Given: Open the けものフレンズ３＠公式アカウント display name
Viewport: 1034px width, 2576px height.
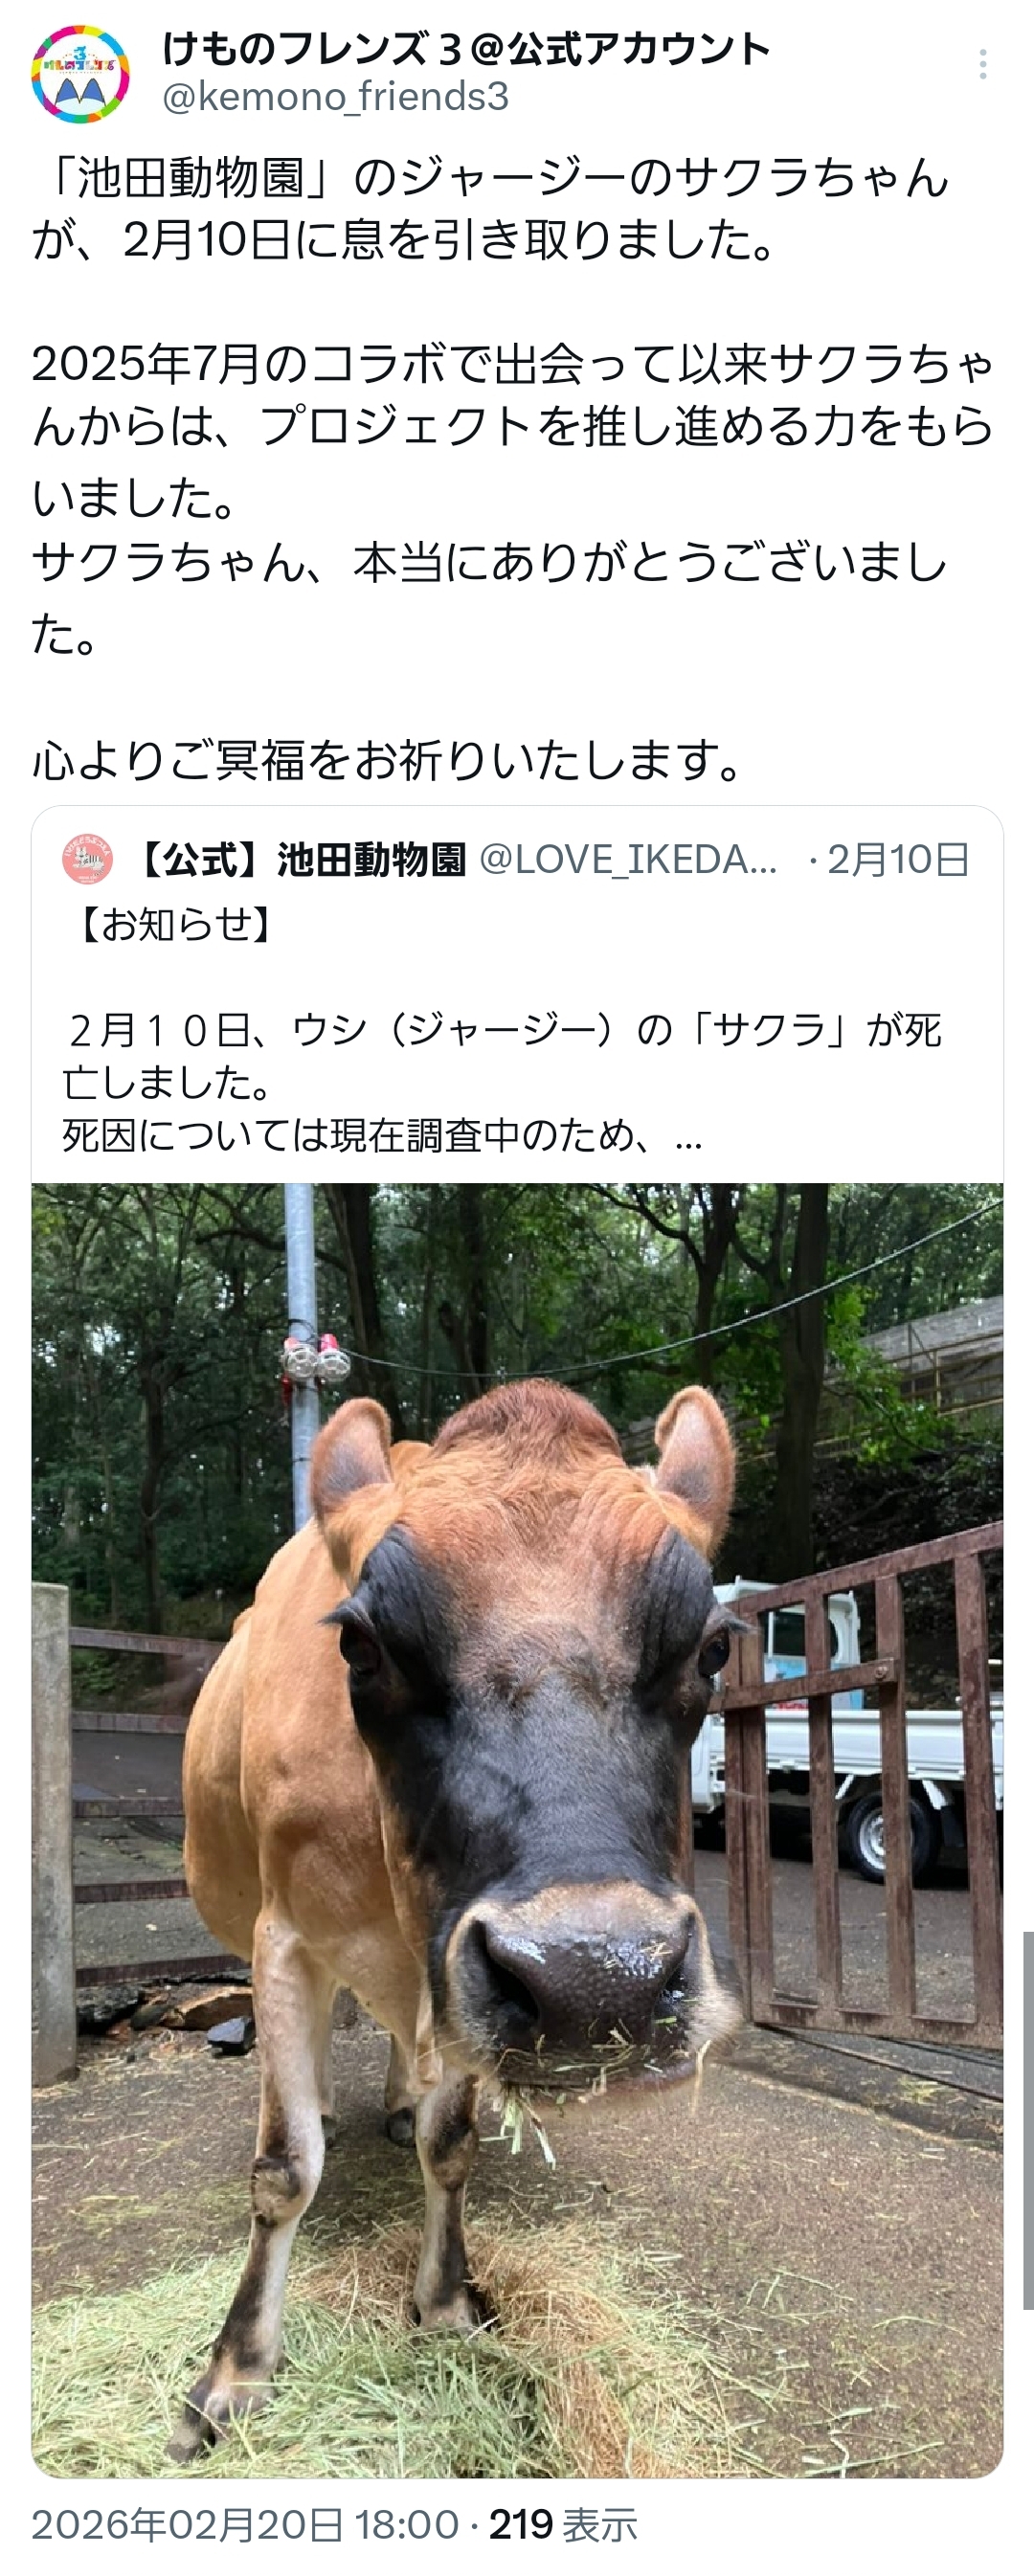Looking at the screenshot, I should click(x=466, y=49).
